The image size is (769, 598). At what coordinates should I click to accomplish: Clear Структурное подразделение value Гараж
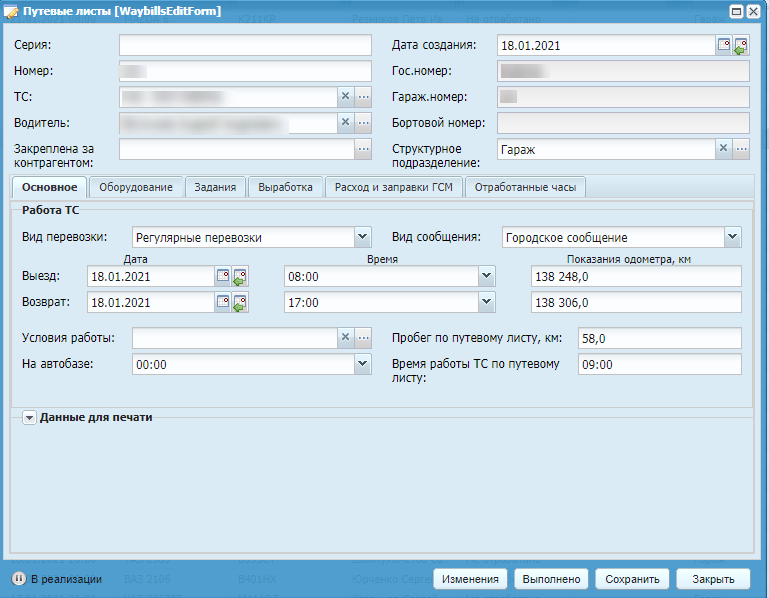tap(723, 148)
